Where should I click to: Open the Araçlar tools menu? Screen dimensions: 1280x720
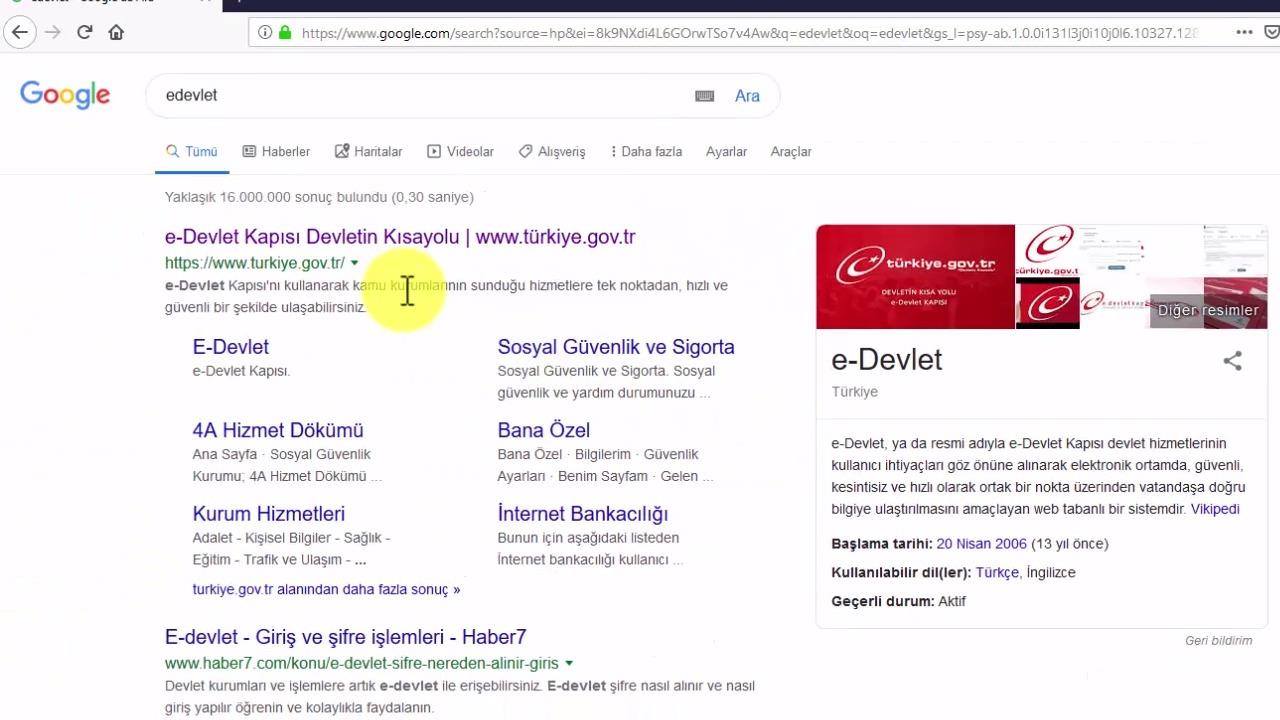click(791, 152)
